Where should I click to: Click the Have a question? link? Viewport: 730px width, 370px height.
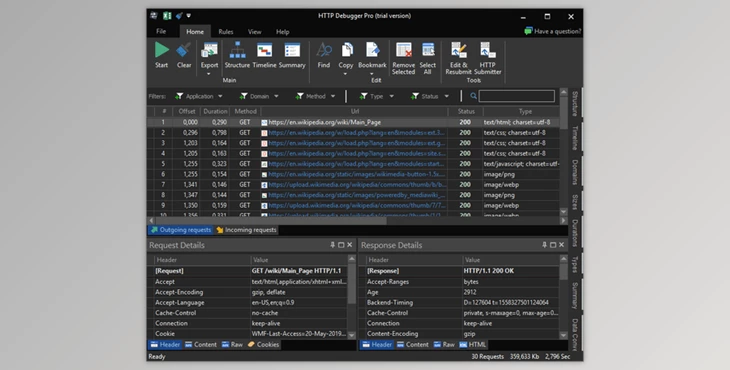click(x=558, y=32)
